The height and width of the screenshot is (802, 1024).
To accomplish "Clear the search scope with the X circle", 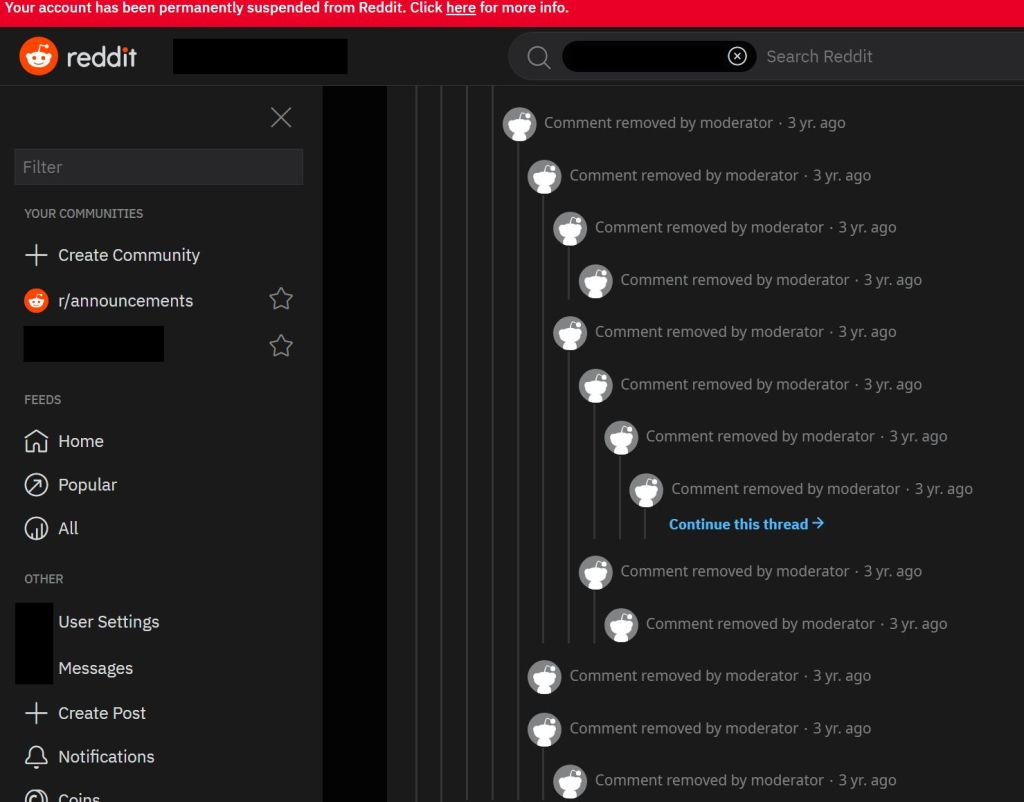I will (737, 56).
